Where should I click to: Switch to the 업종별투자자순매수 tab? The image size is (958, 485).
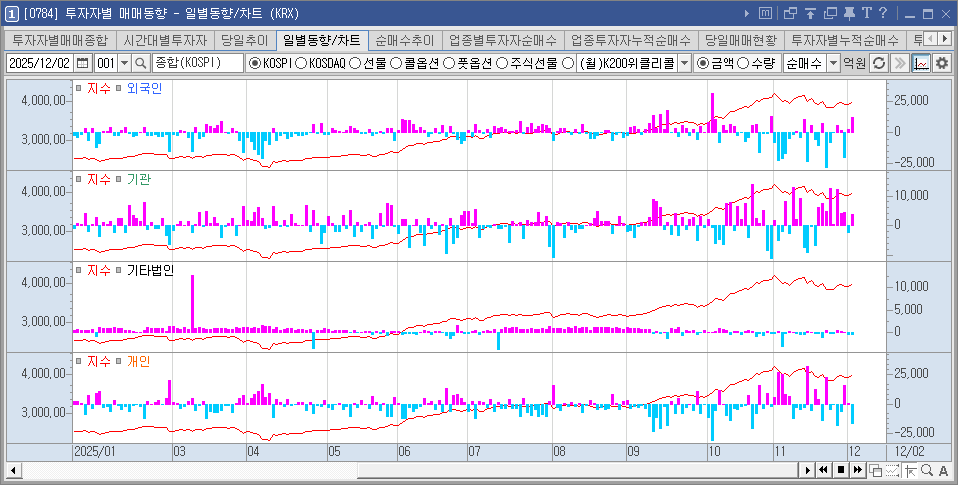[x=503, y=40]
